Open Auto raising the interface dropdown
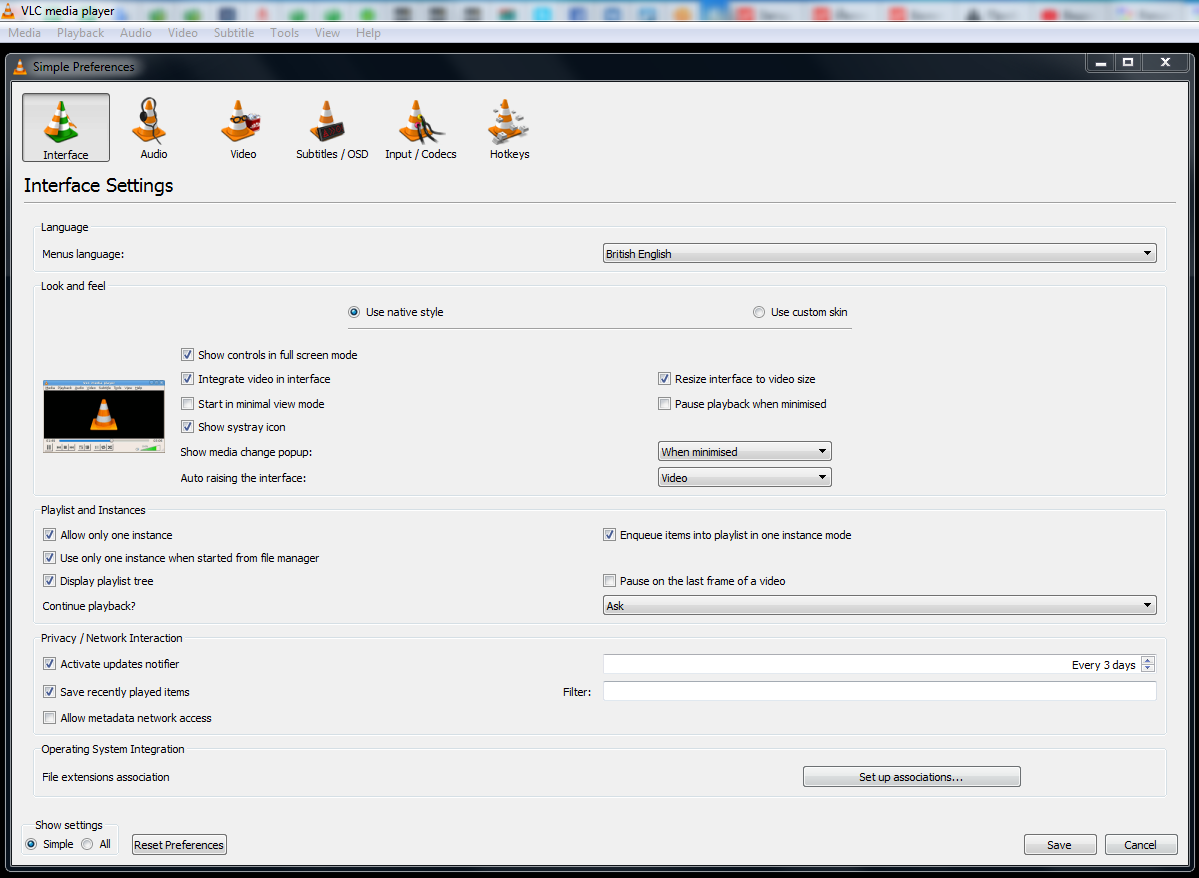 click(x=744, y=477)
